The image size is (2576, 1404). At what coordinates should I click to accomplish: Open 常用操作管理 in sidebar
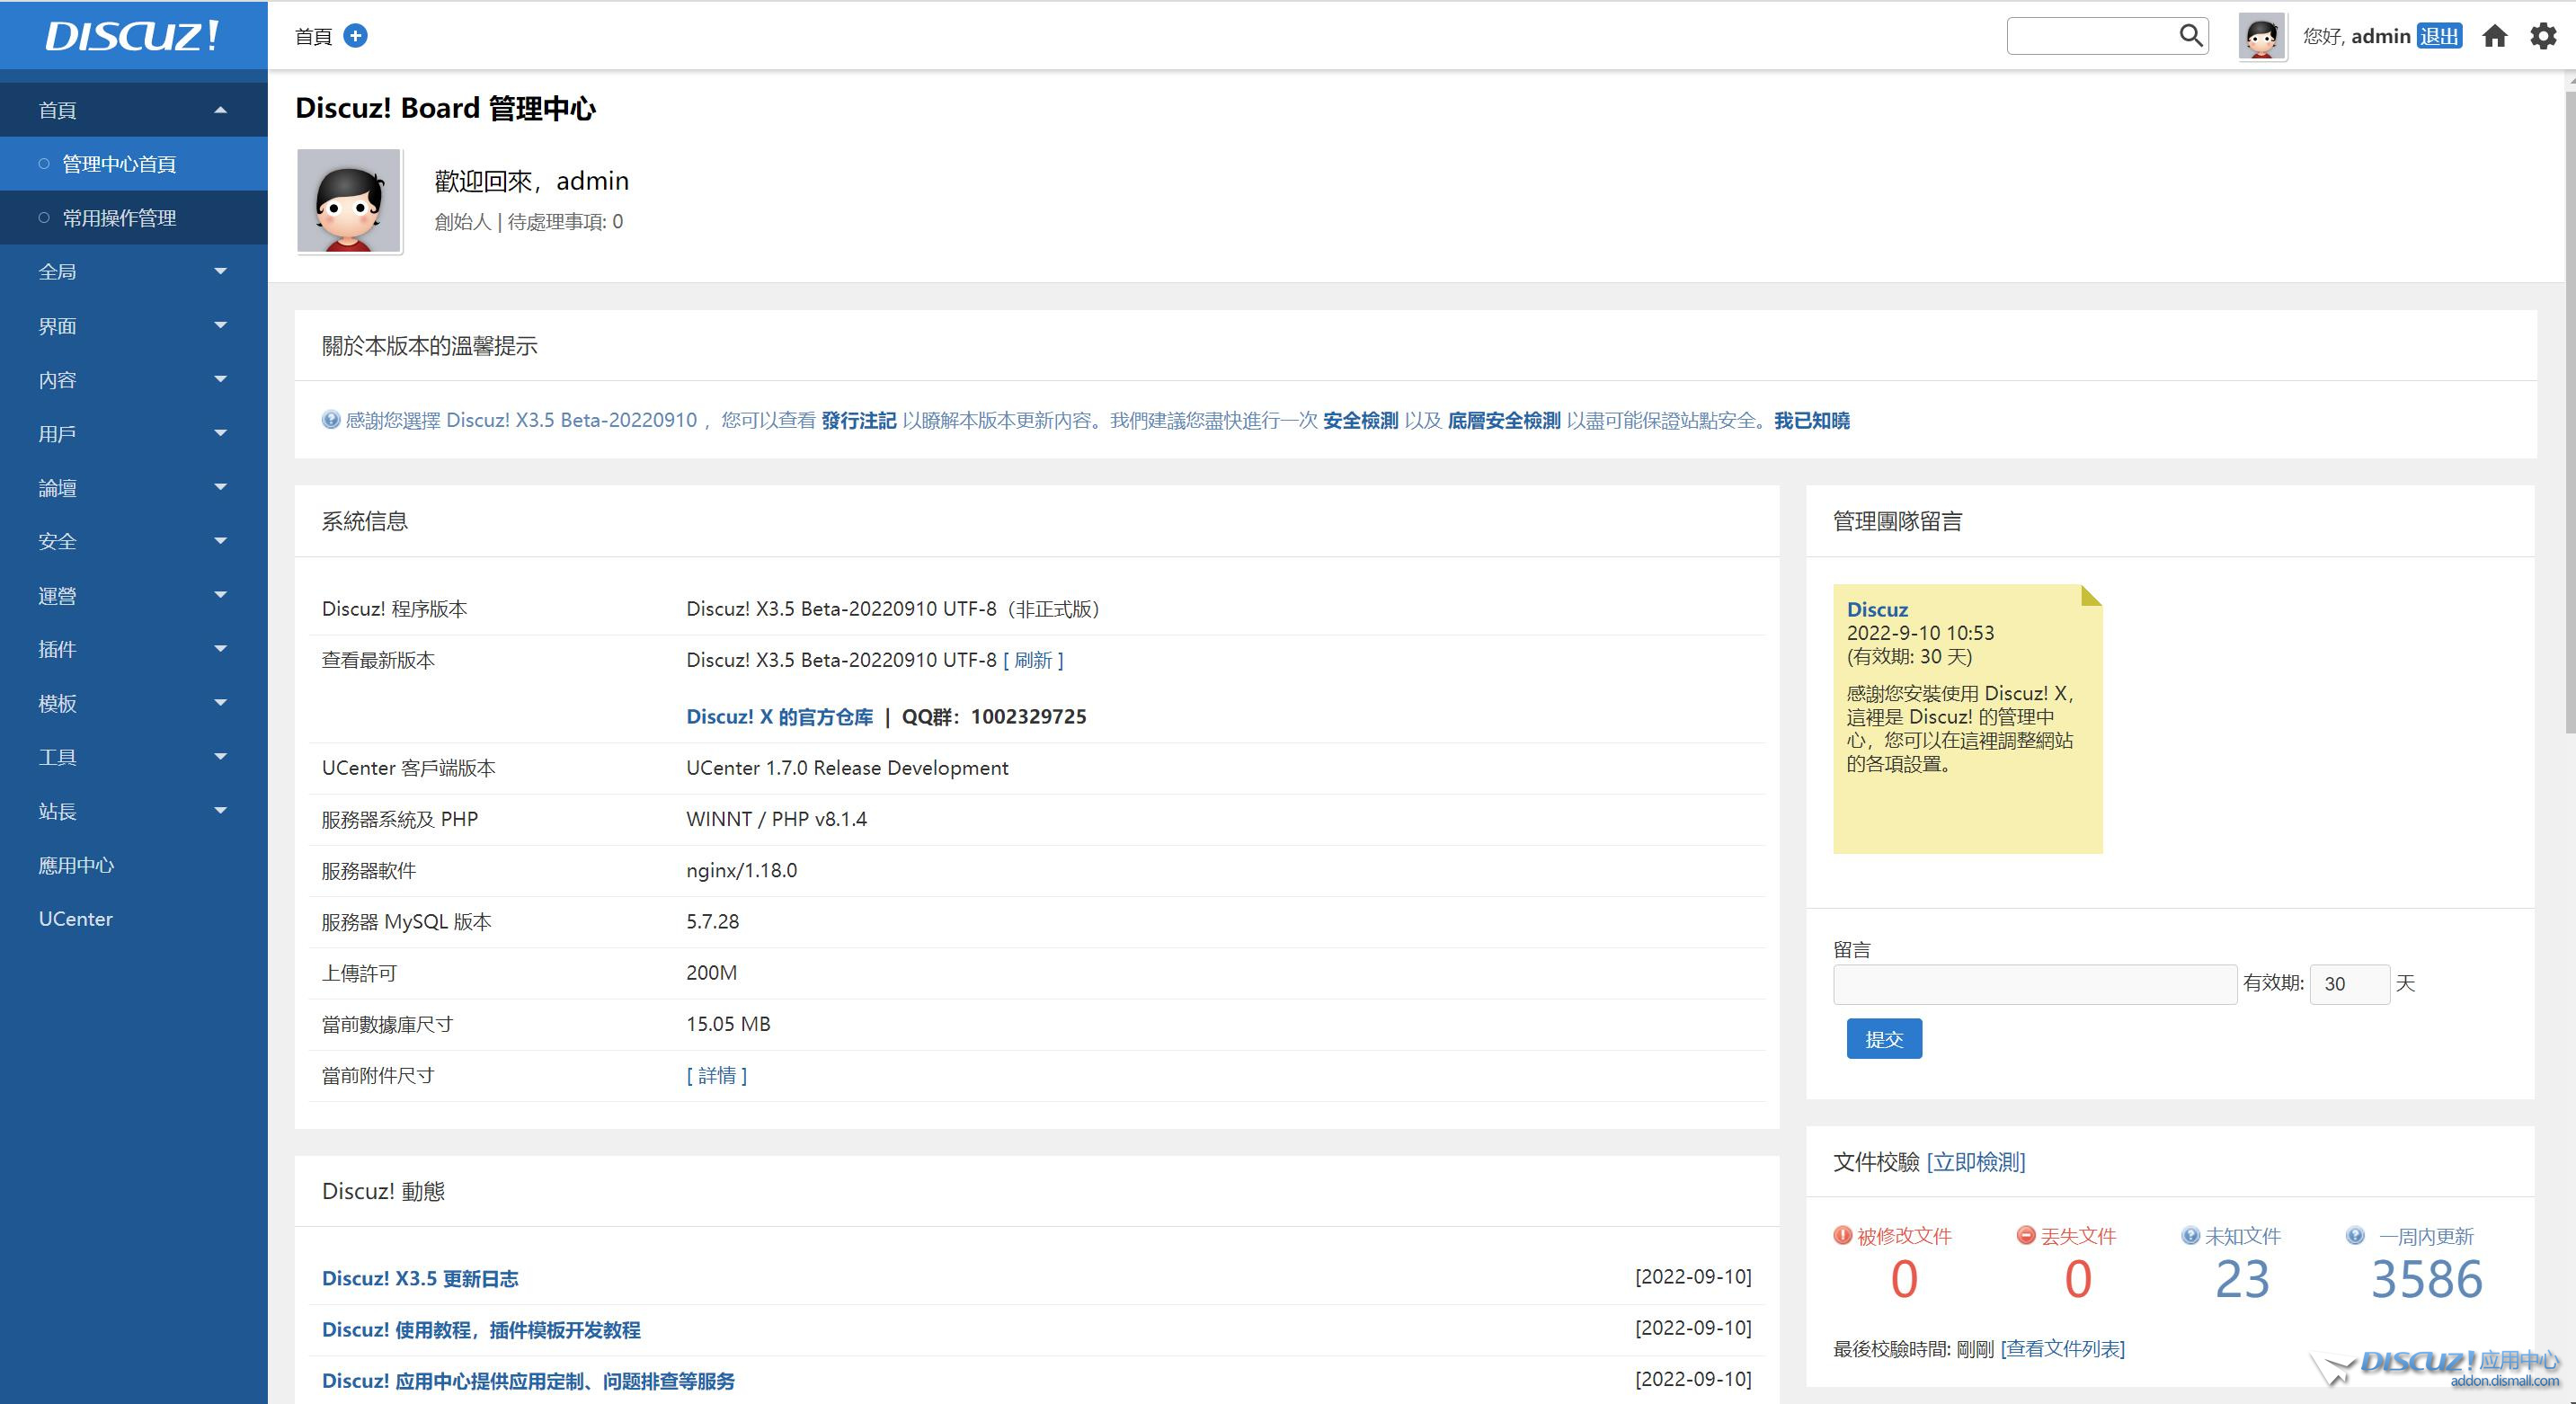click(x=133, y=218)
